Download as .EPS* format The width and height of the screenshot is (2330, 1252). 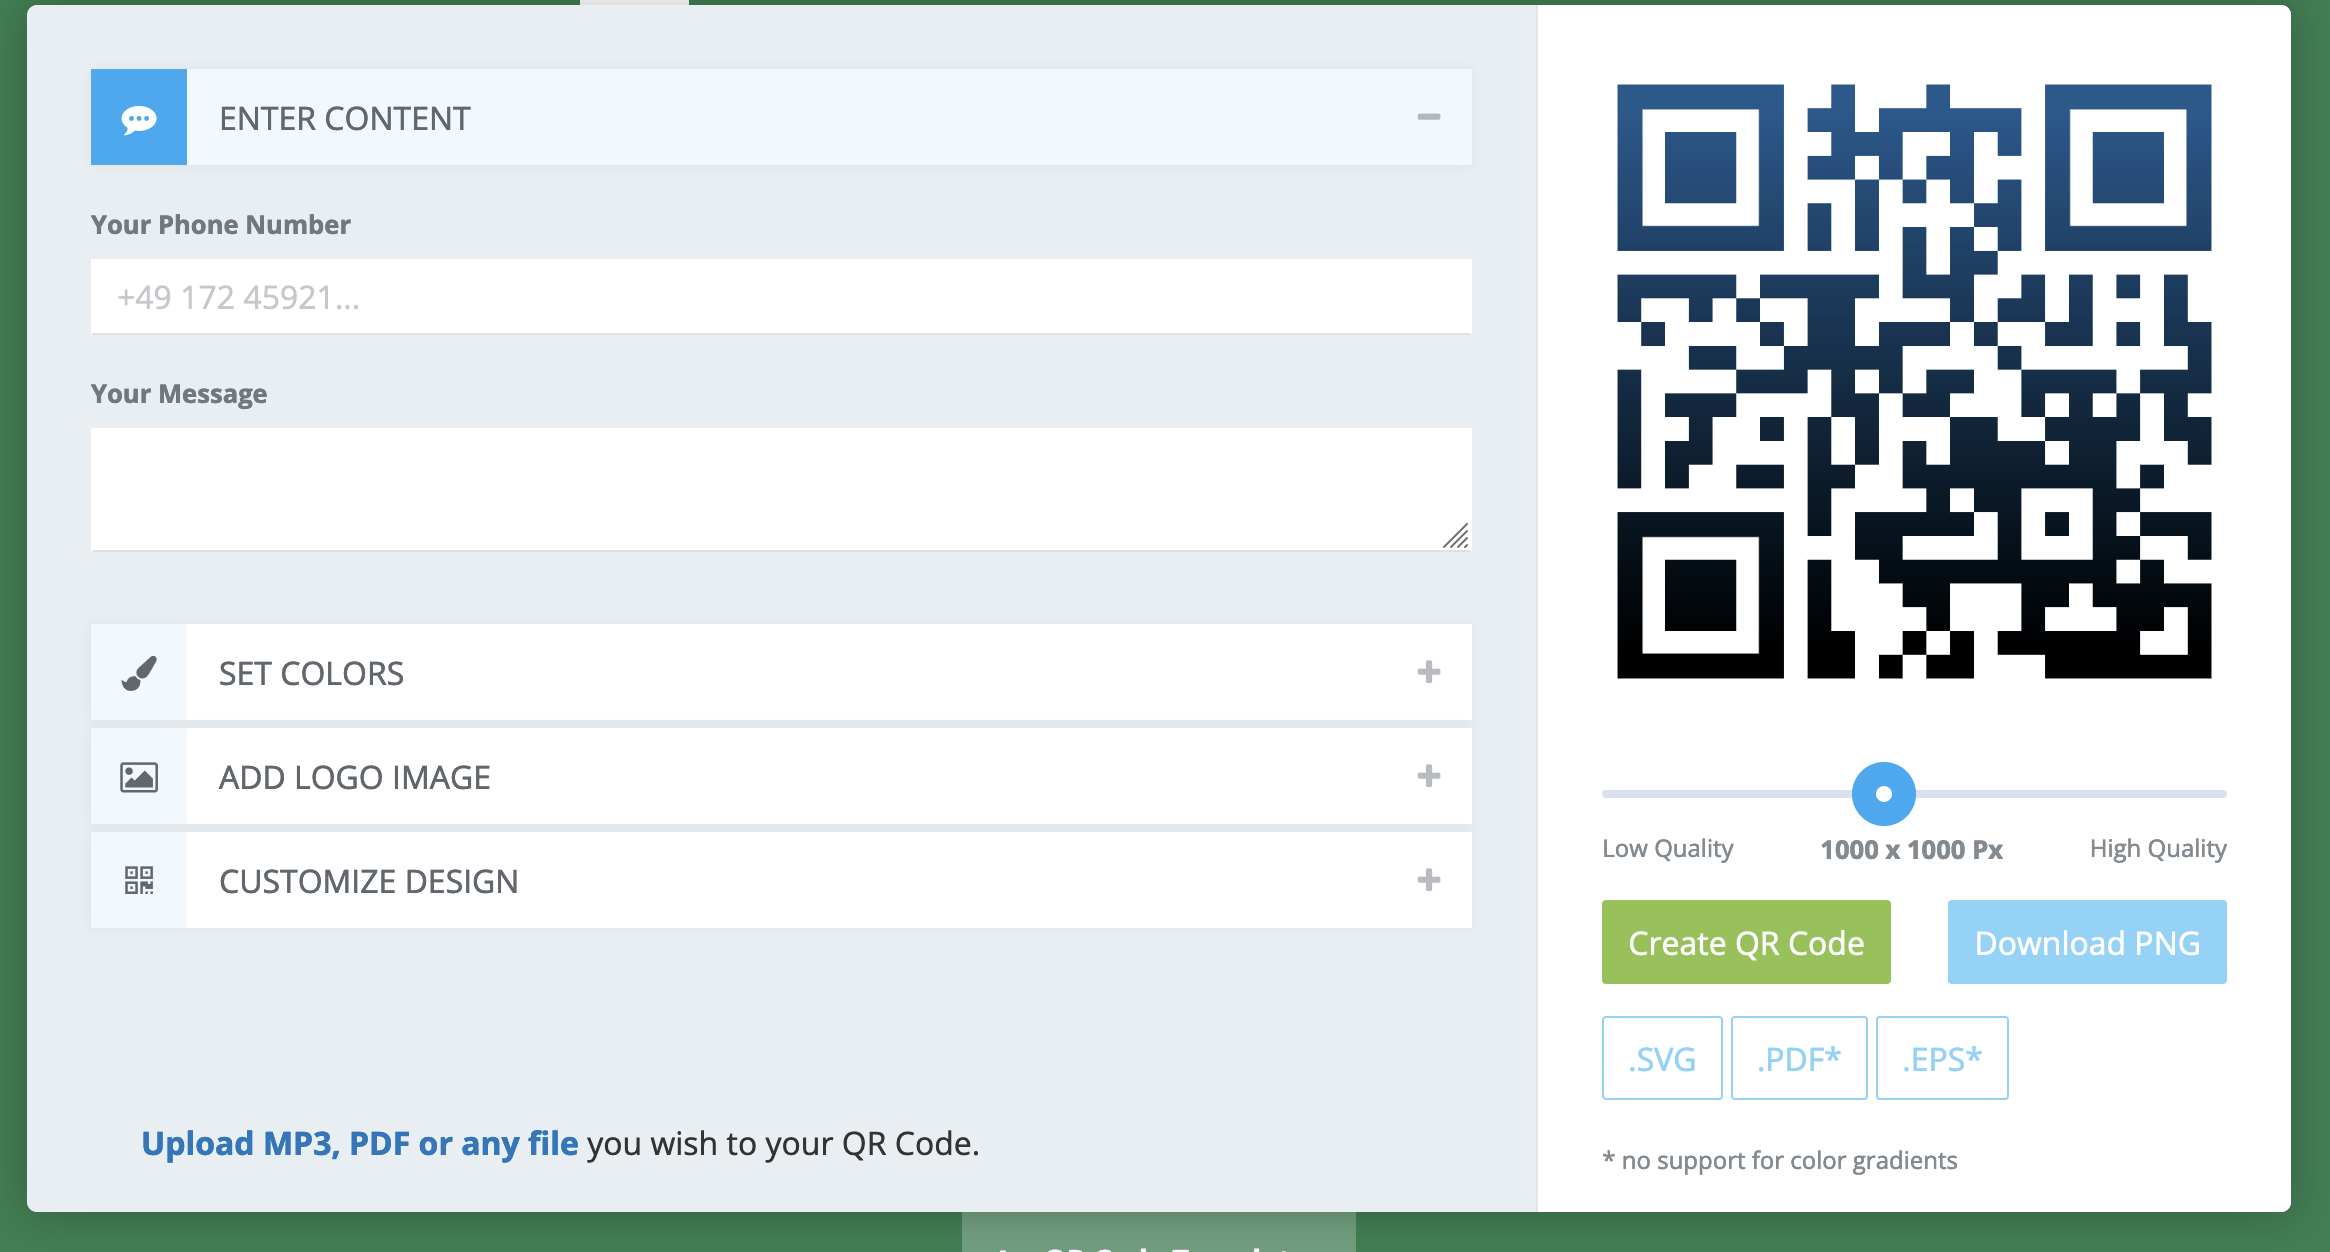1942,1058
